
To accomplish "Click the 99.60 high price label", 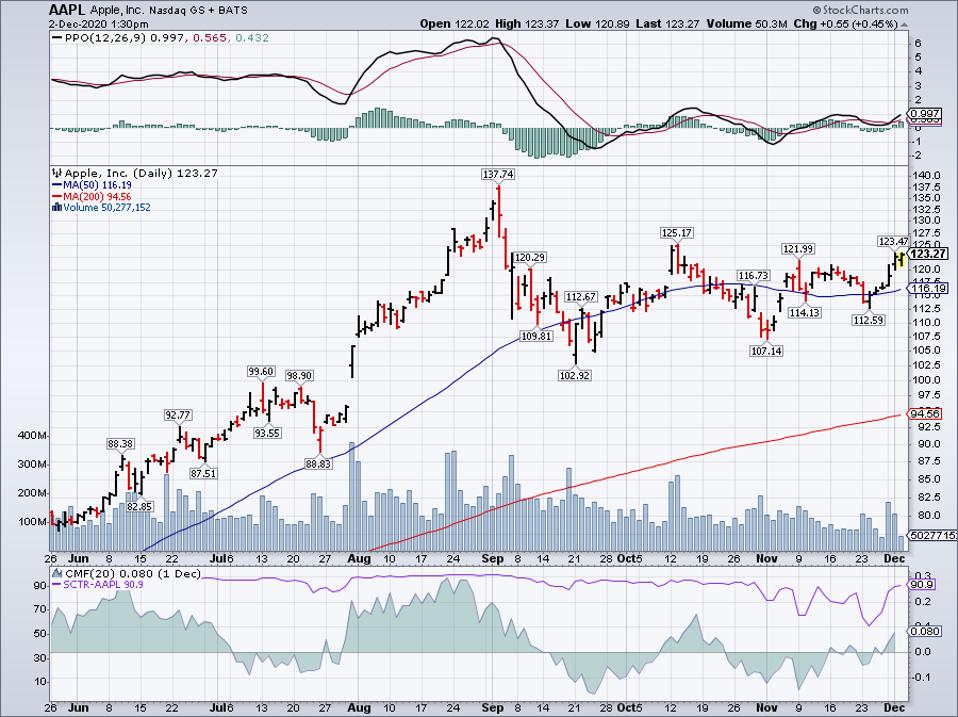I will 261,371.
